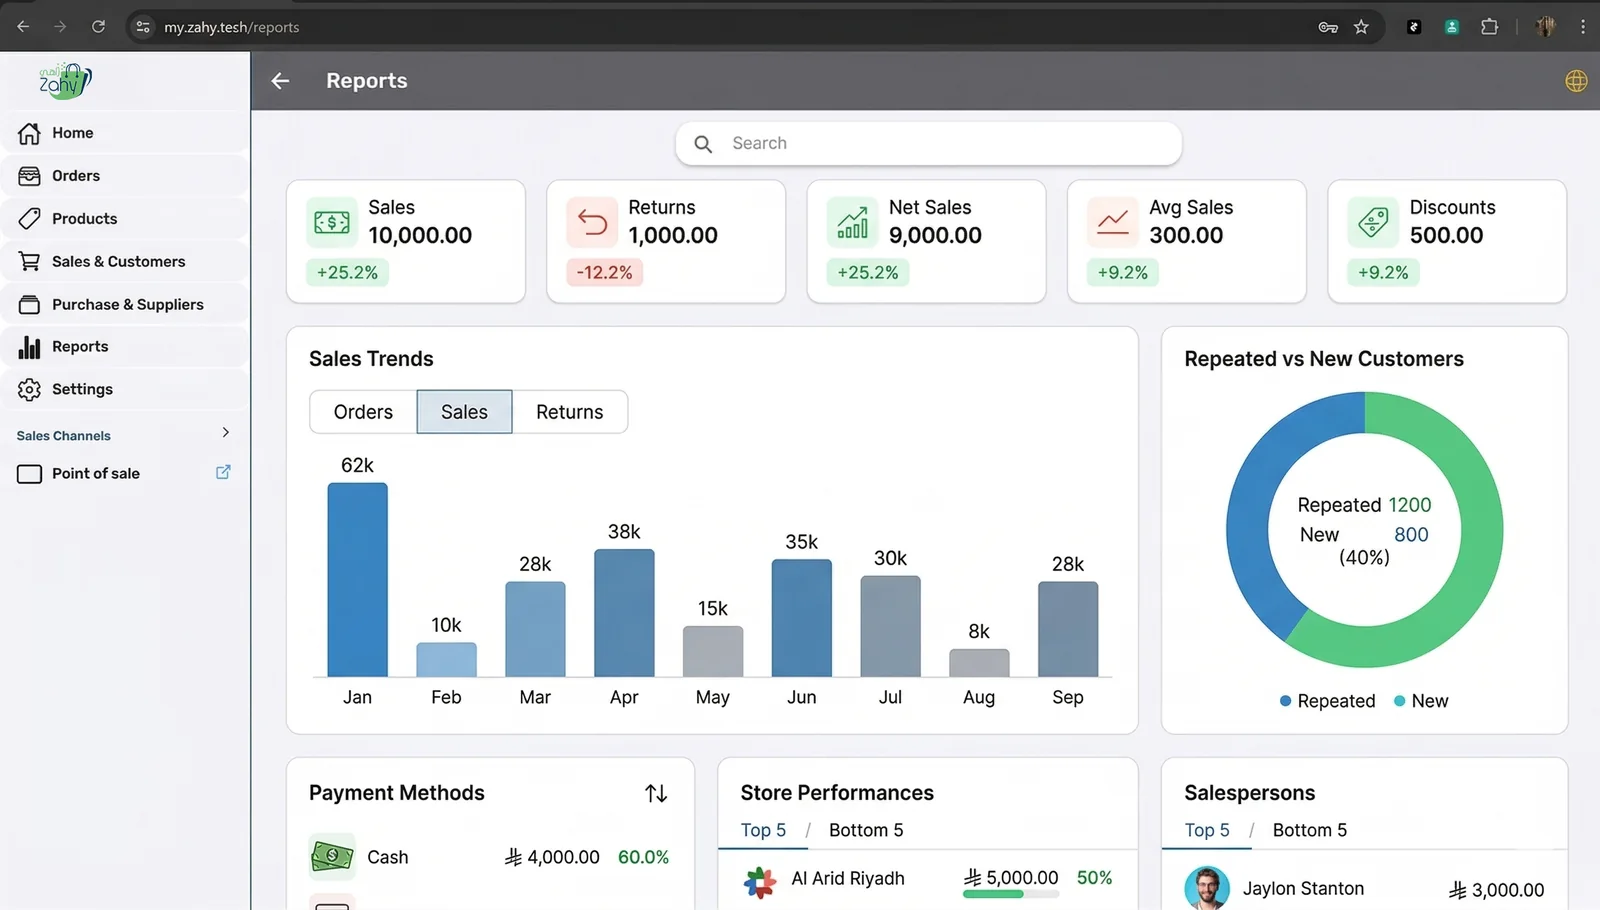
Task: Select the Sales tab in Sales Trends
Action: (x=464, y=412)
